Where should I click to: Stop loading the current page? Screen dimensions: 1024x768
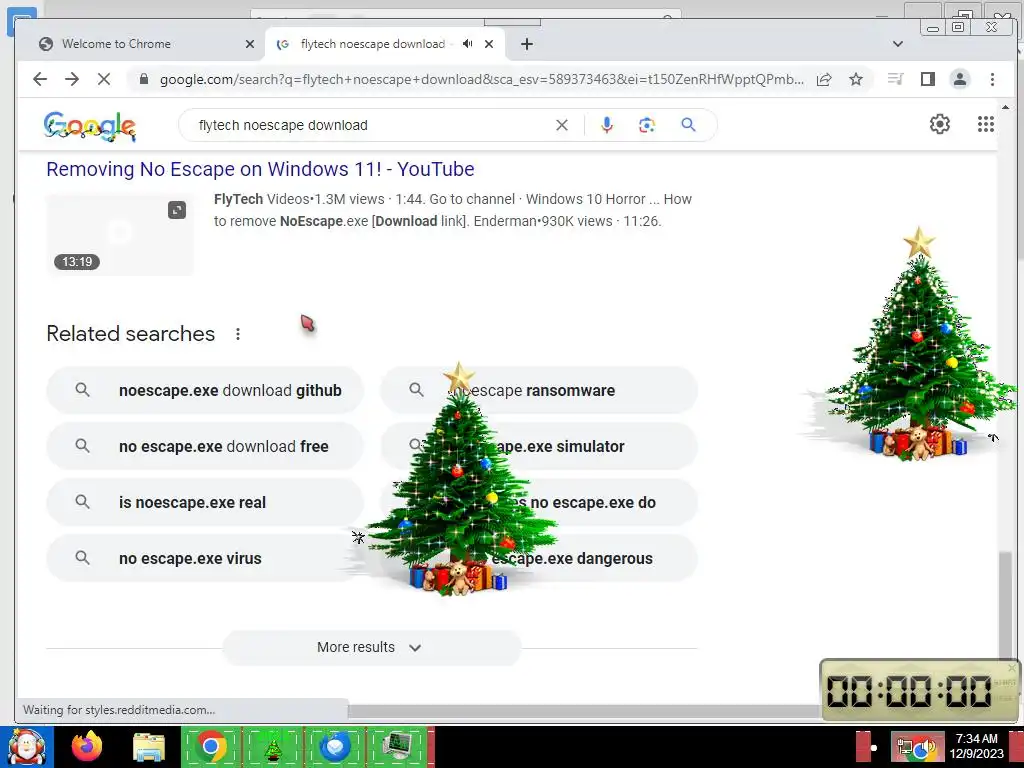click(x=104, y=79)
